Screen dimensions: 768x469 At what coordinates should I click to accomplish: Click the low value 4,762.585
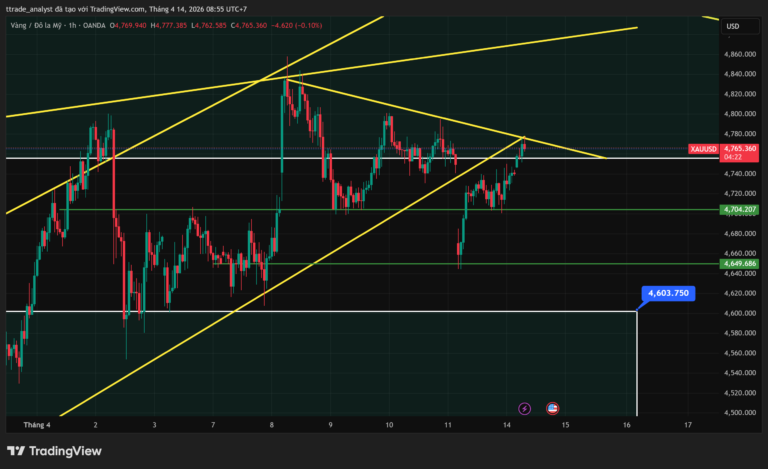[211, 25]
